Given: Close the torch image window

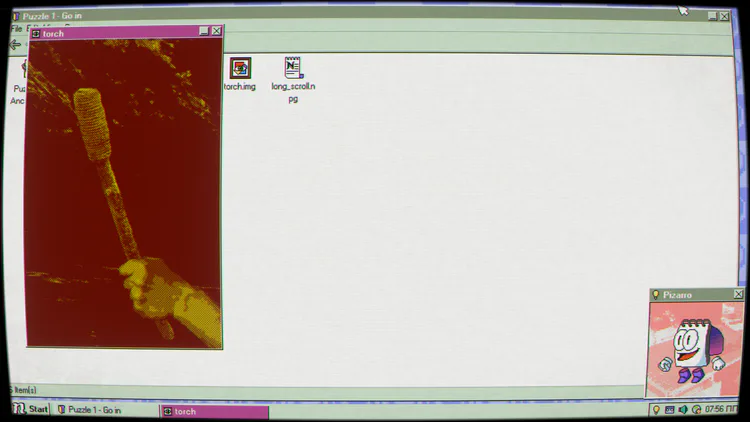Looking at the screenshot, I should [x=216, y=31].
